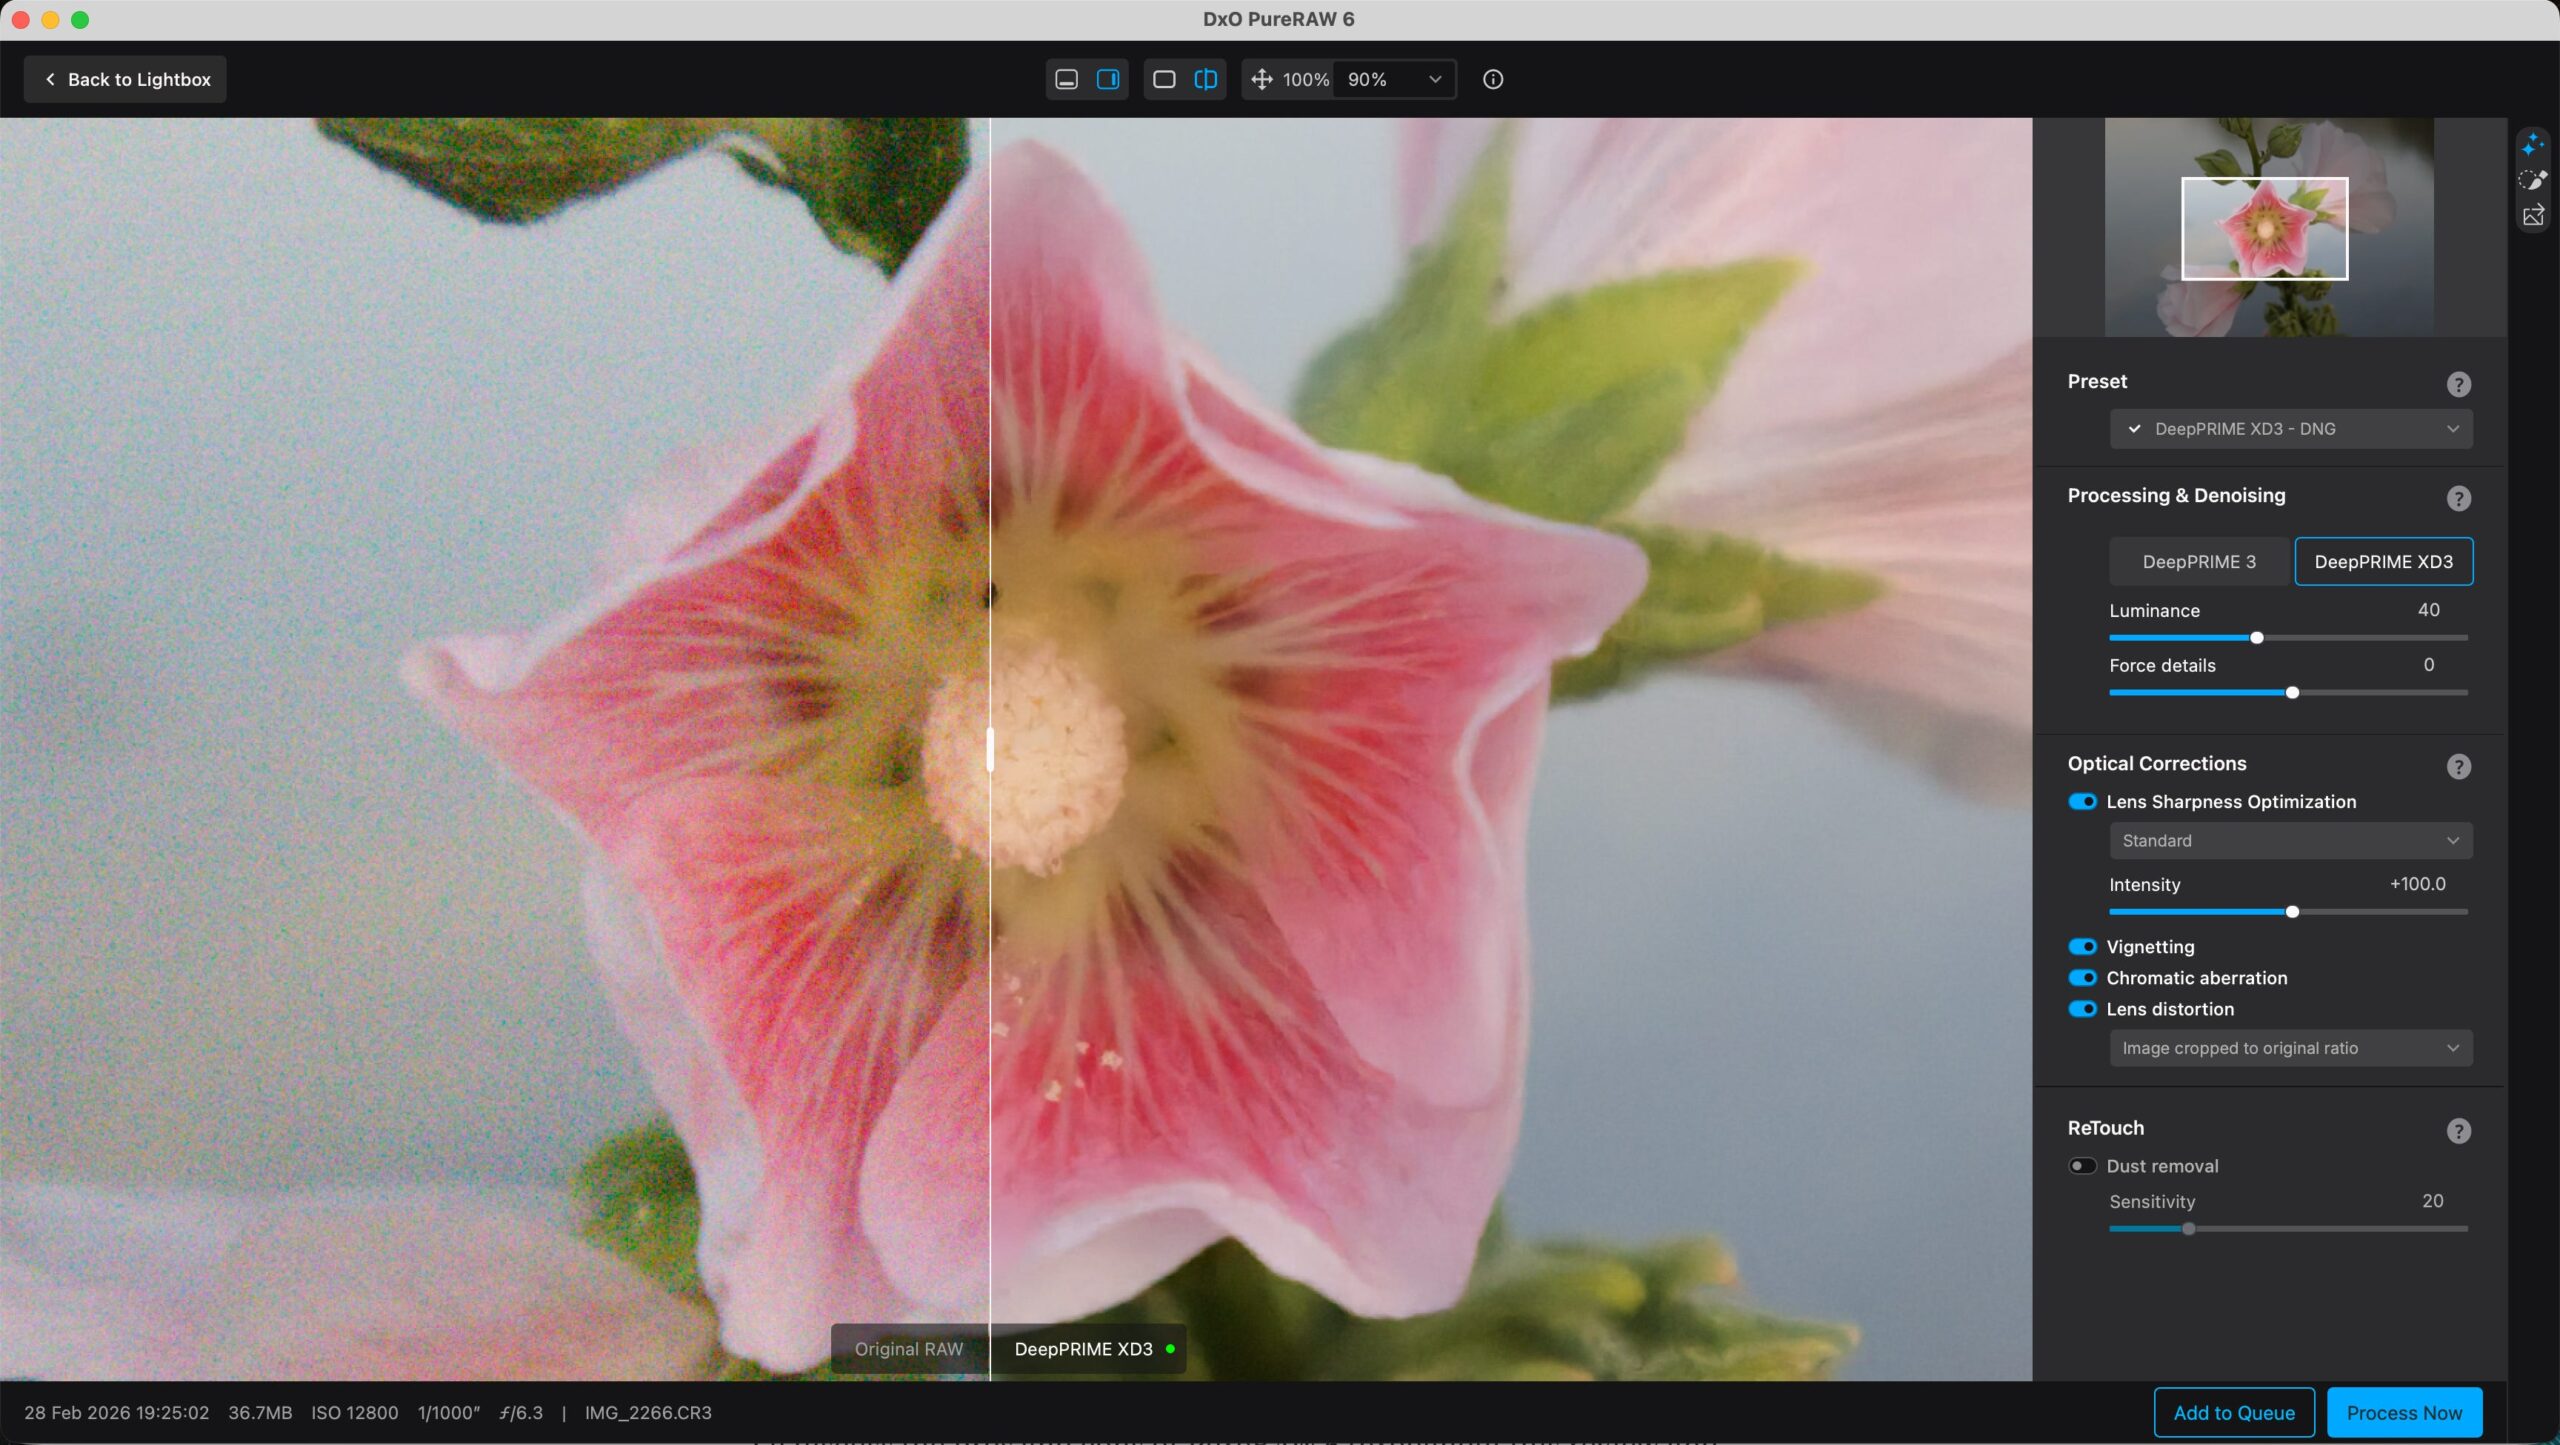Click the navigator thumbnail preview
2560x1445 pixels.
tap(2269, 227)
